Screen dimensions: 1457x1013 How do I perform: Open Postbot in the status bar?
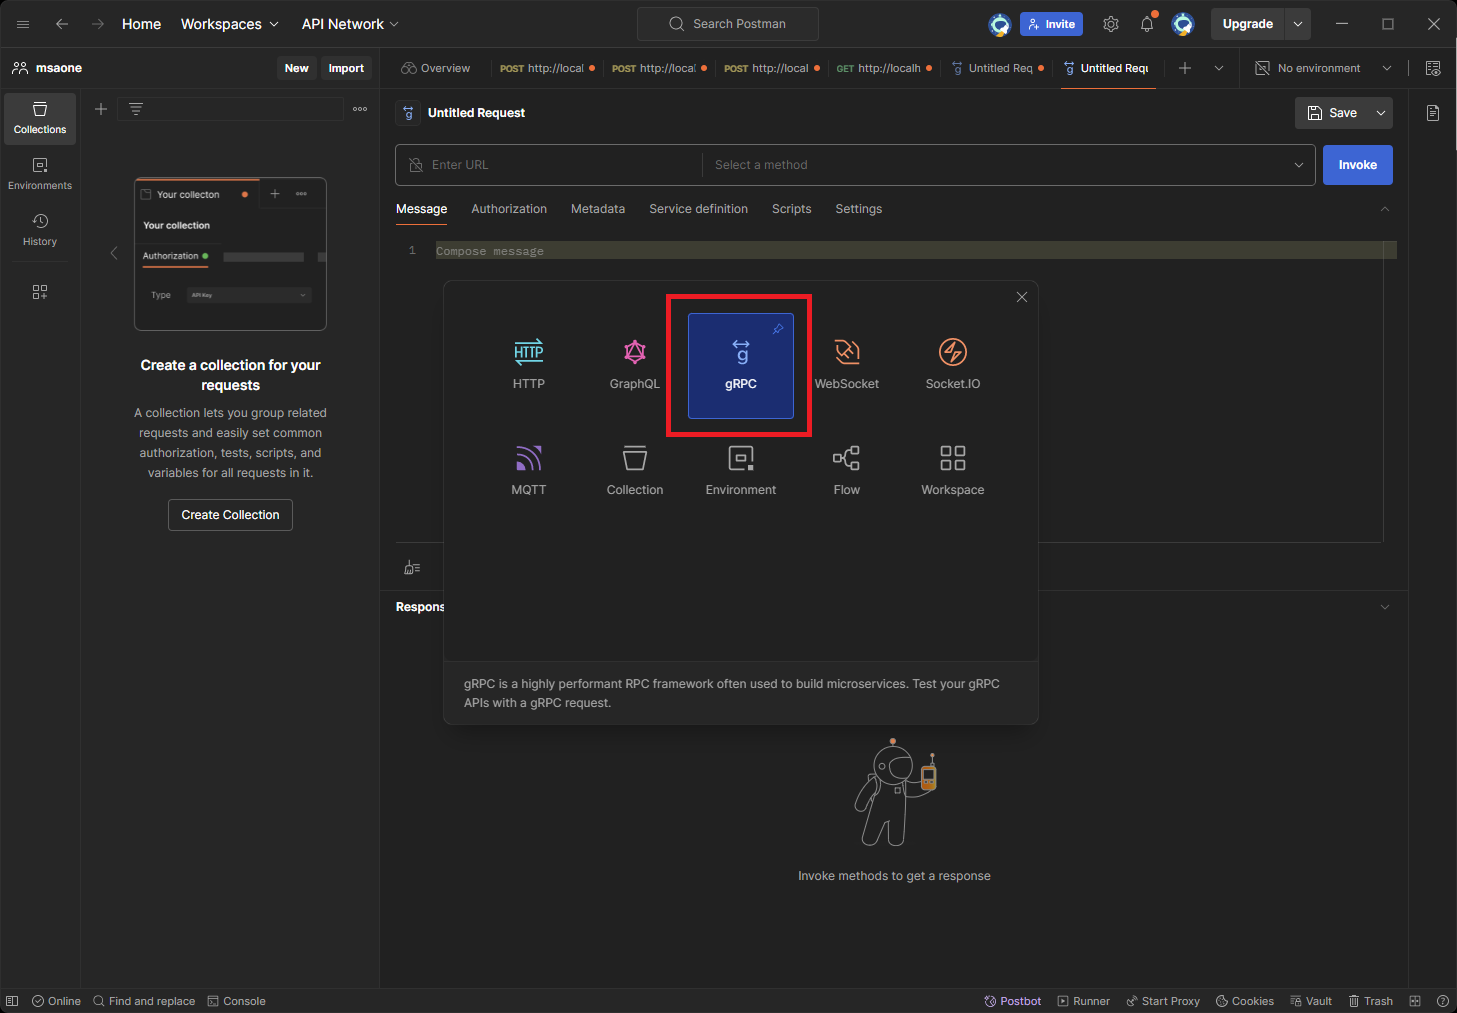1012,1001
